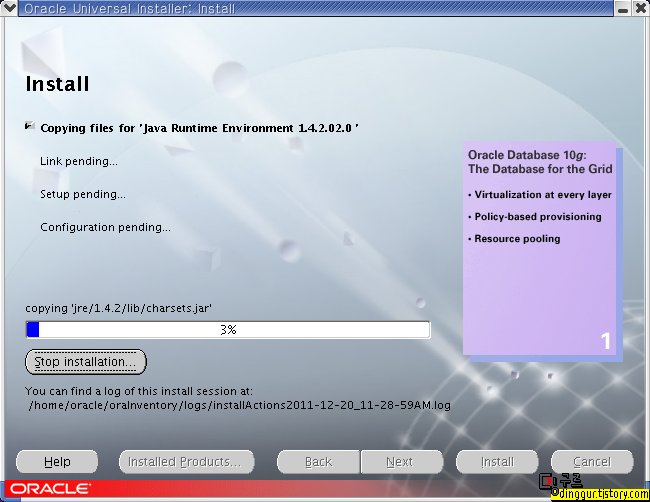The image size is (650, 502).
Task: Open Installed Products list
Action: pyautogui.click(x=187, y=462)
